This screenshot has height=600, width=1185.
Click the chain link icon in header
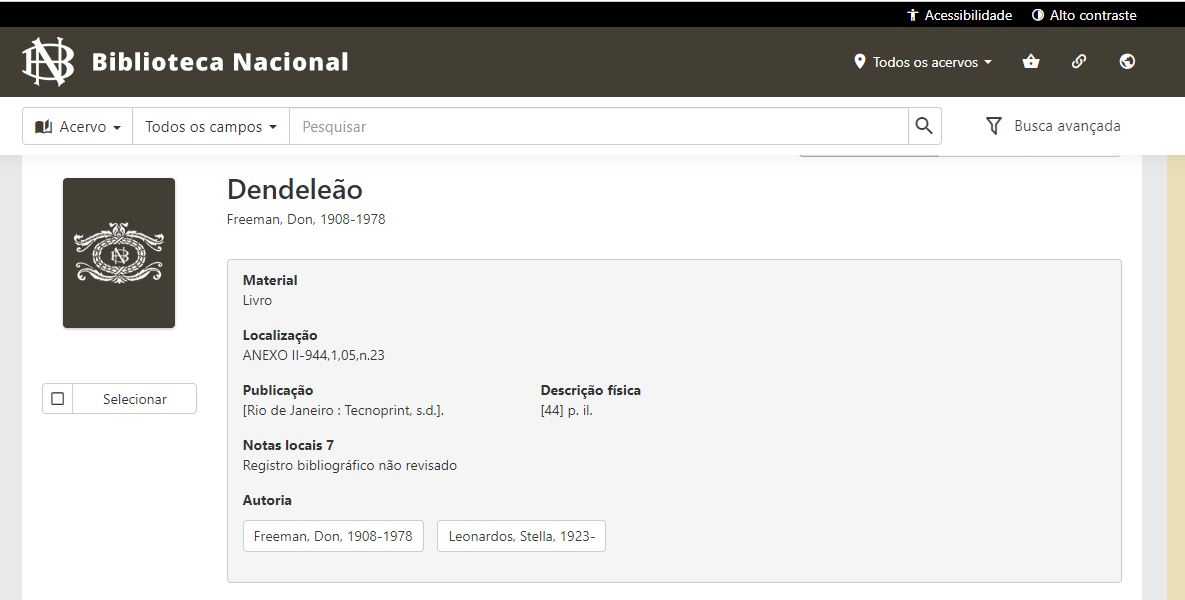1079,62
